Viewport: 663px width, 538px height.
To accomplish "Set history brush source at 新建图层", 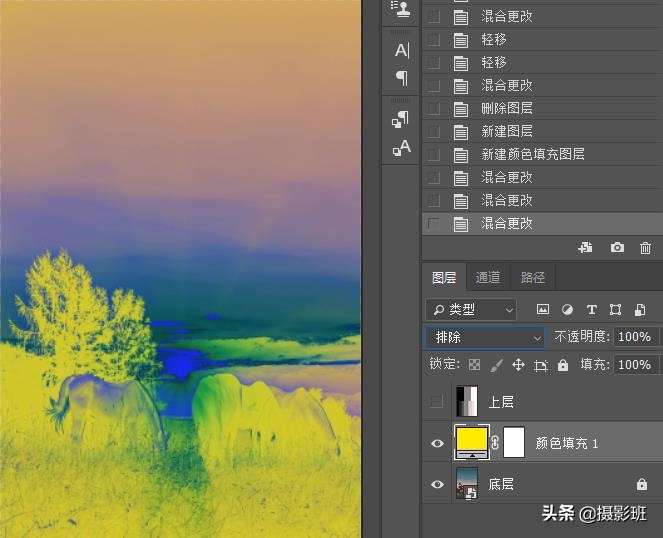I will click(433, 132).
